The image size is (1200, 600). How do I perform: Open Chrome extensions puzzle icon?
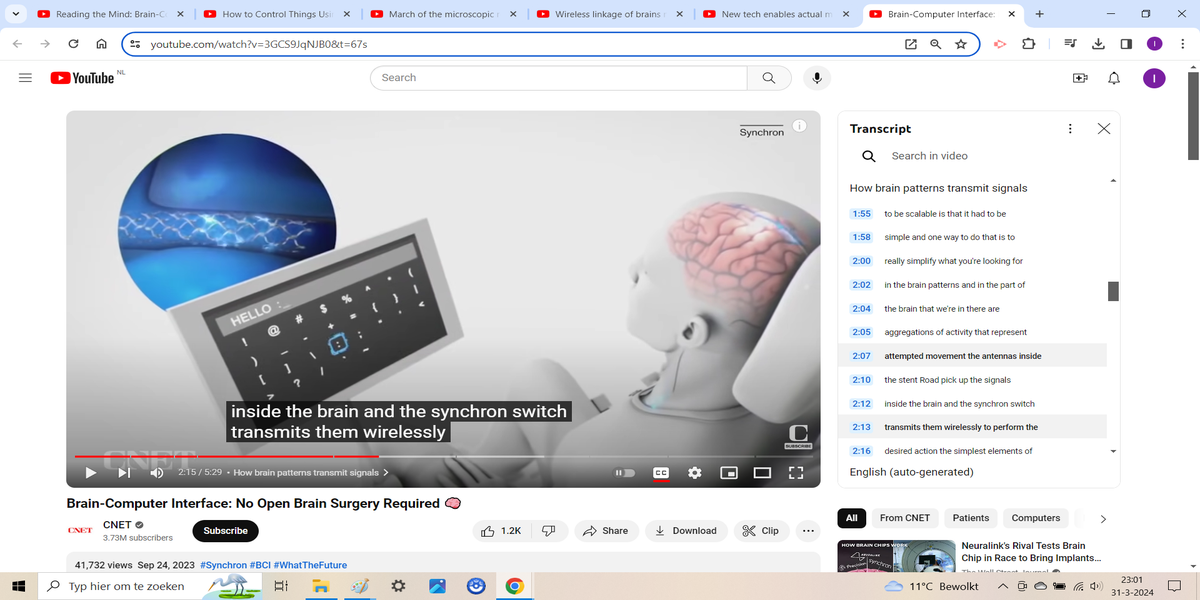click(x=1028, y=44)
